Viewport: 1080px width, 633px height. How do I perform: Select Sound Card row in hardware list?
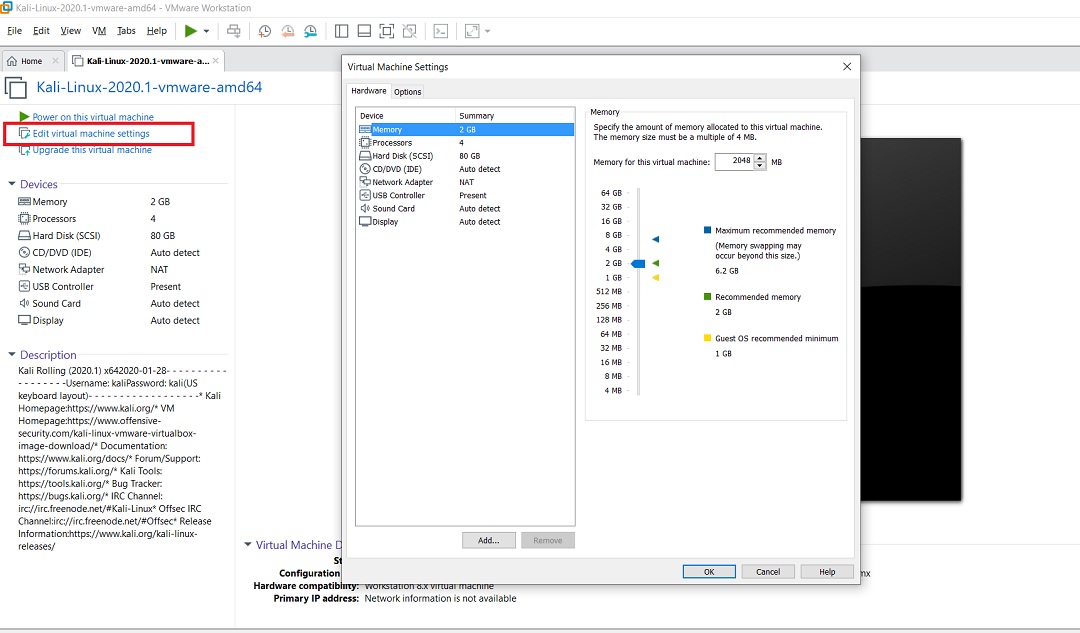(x=466, y=209)
